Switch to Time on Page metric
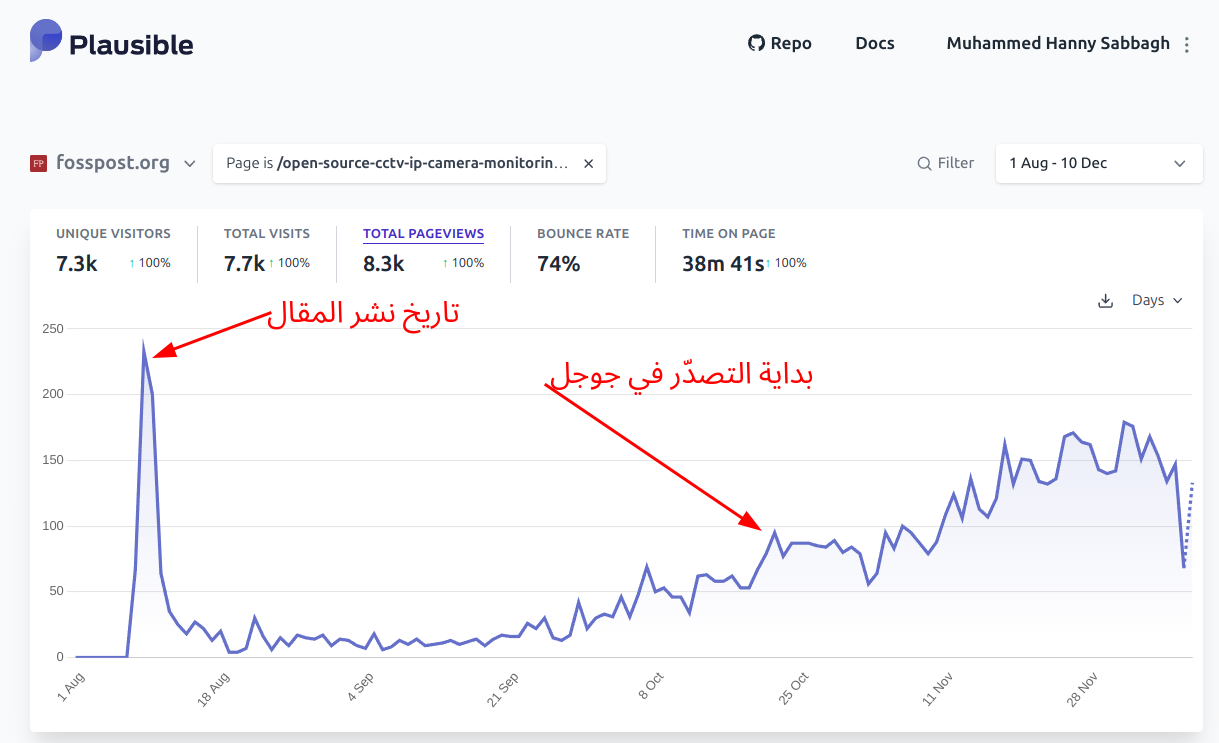Screen dimensions: 1219x743 click(729, 234)
